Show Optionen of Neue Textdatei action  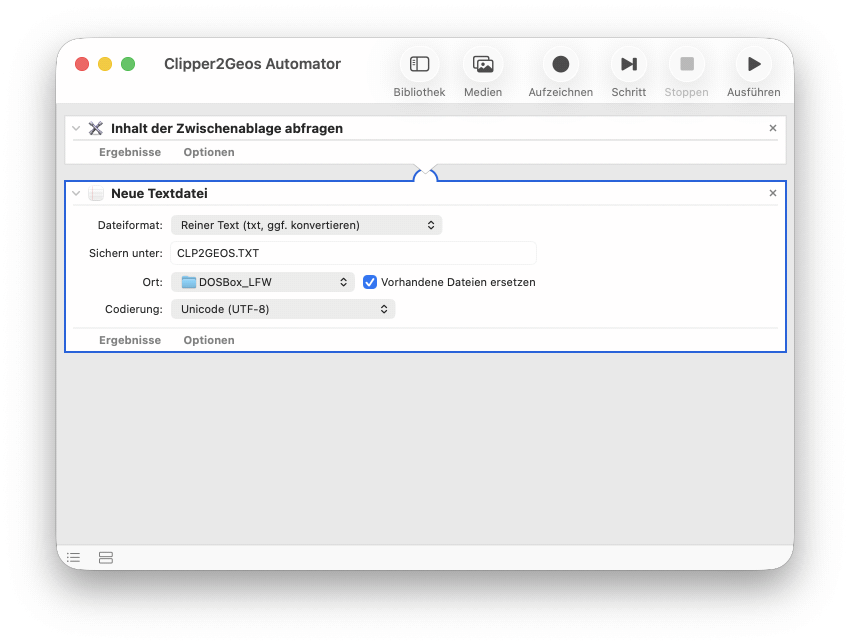click(x=209, y=340)
